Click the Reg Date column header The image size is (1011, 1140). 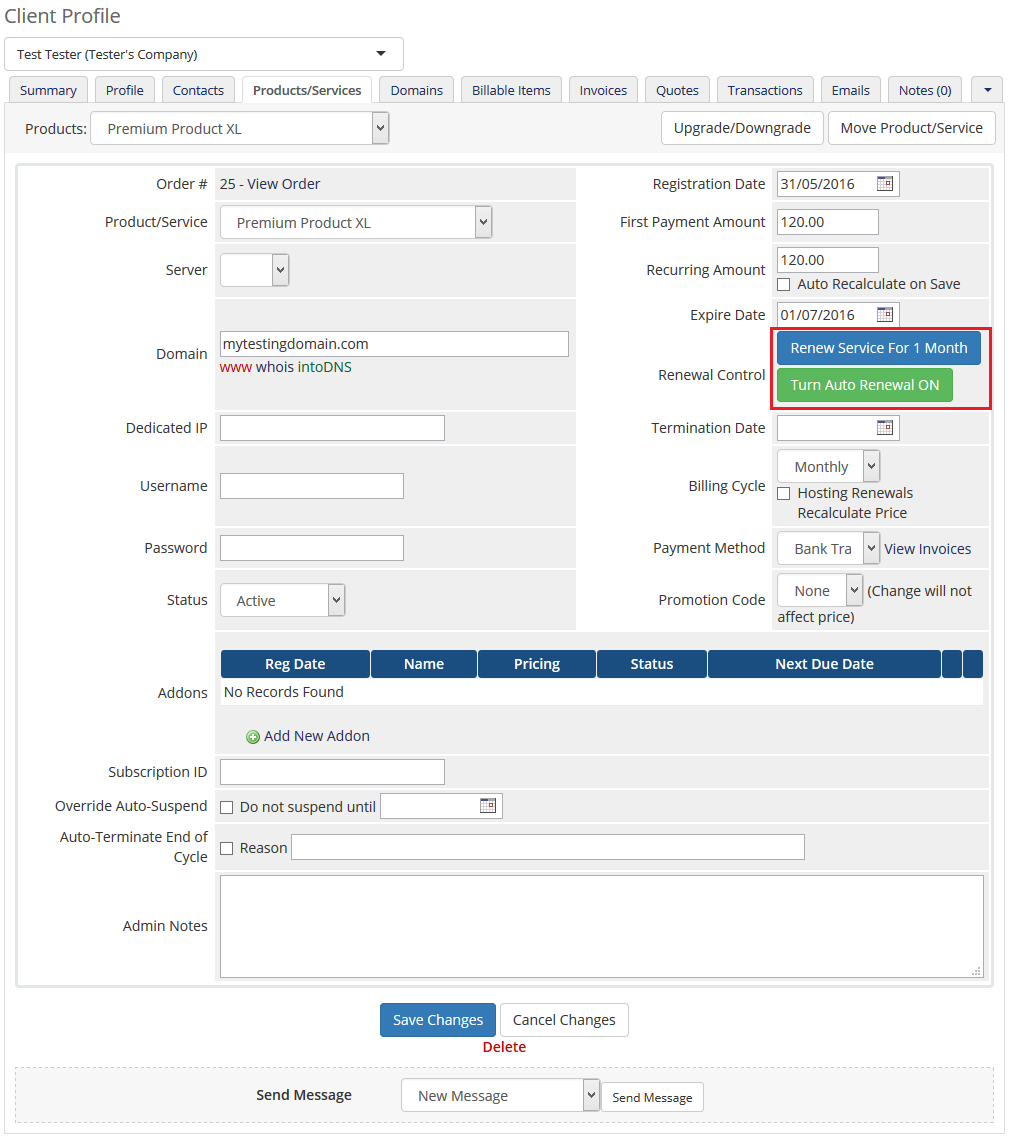[x=295, y=664]
